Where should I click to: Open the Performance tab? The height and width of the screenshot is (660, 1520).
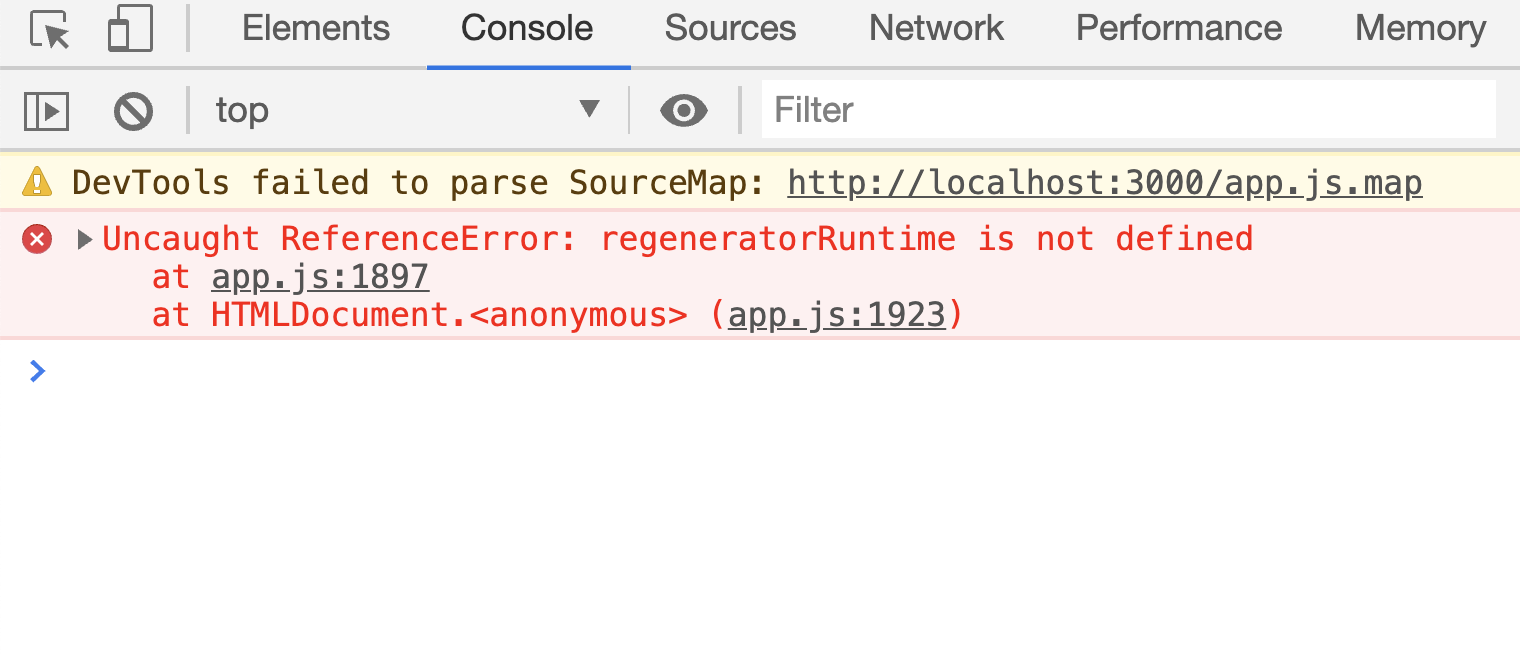pos(1179,29)
